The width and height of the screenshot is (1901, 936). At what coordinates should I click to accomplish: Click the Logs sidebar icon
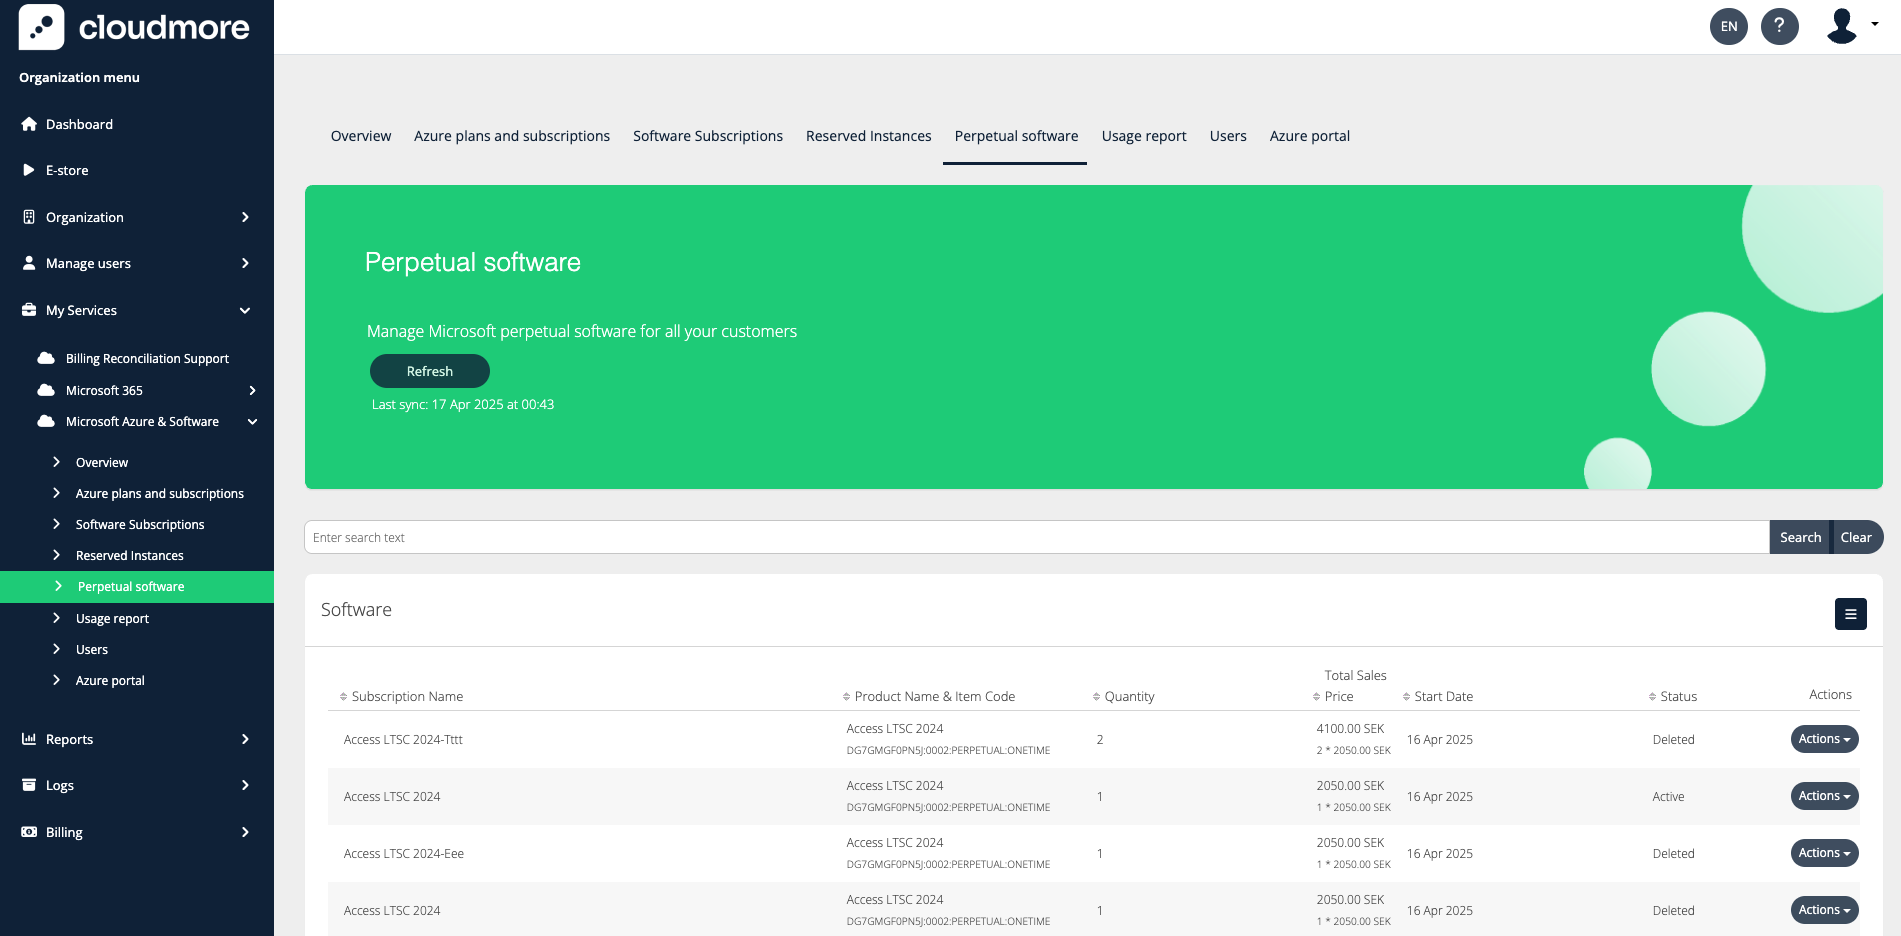coord(28,785)
